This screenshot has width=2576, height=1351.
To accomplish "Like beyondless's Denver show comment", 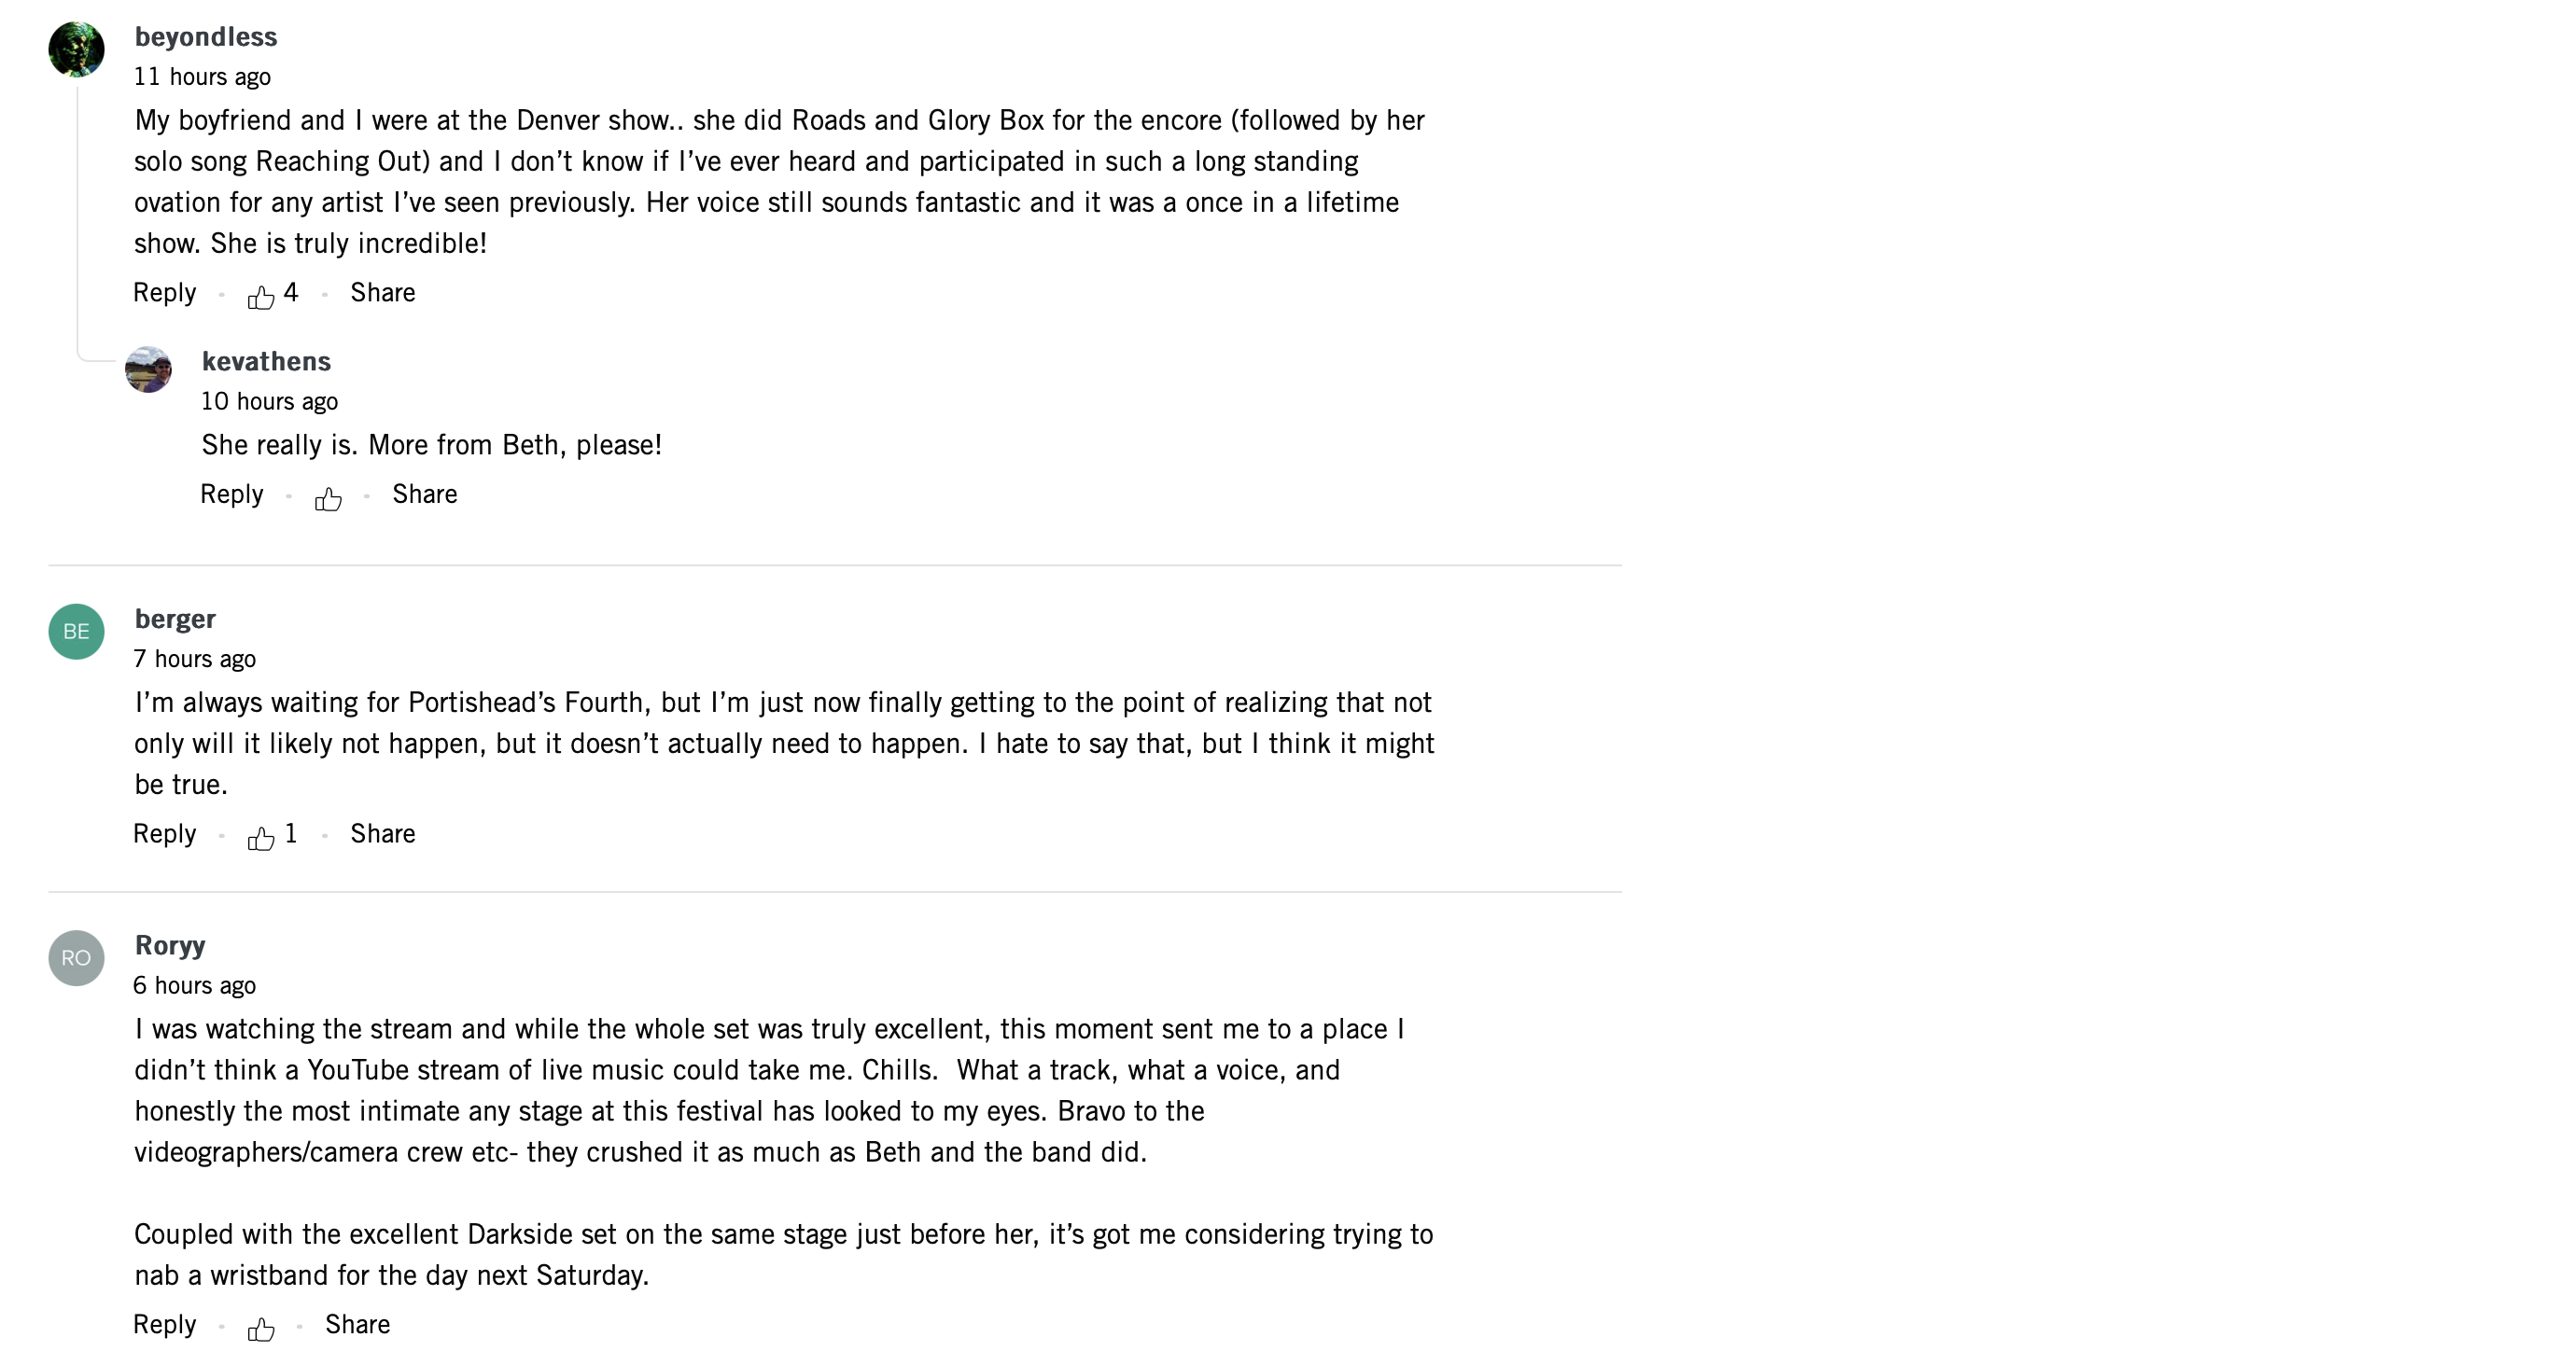I will 261,296.
